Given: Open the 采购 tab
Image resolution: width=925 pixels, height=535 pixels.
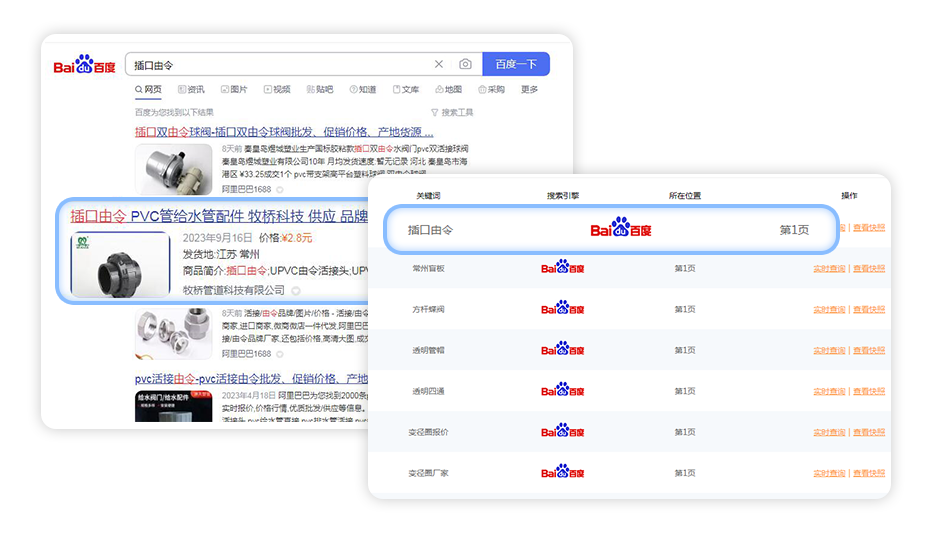Looking at the screenshot, I should pyautogui.click(x=491, y=90).
